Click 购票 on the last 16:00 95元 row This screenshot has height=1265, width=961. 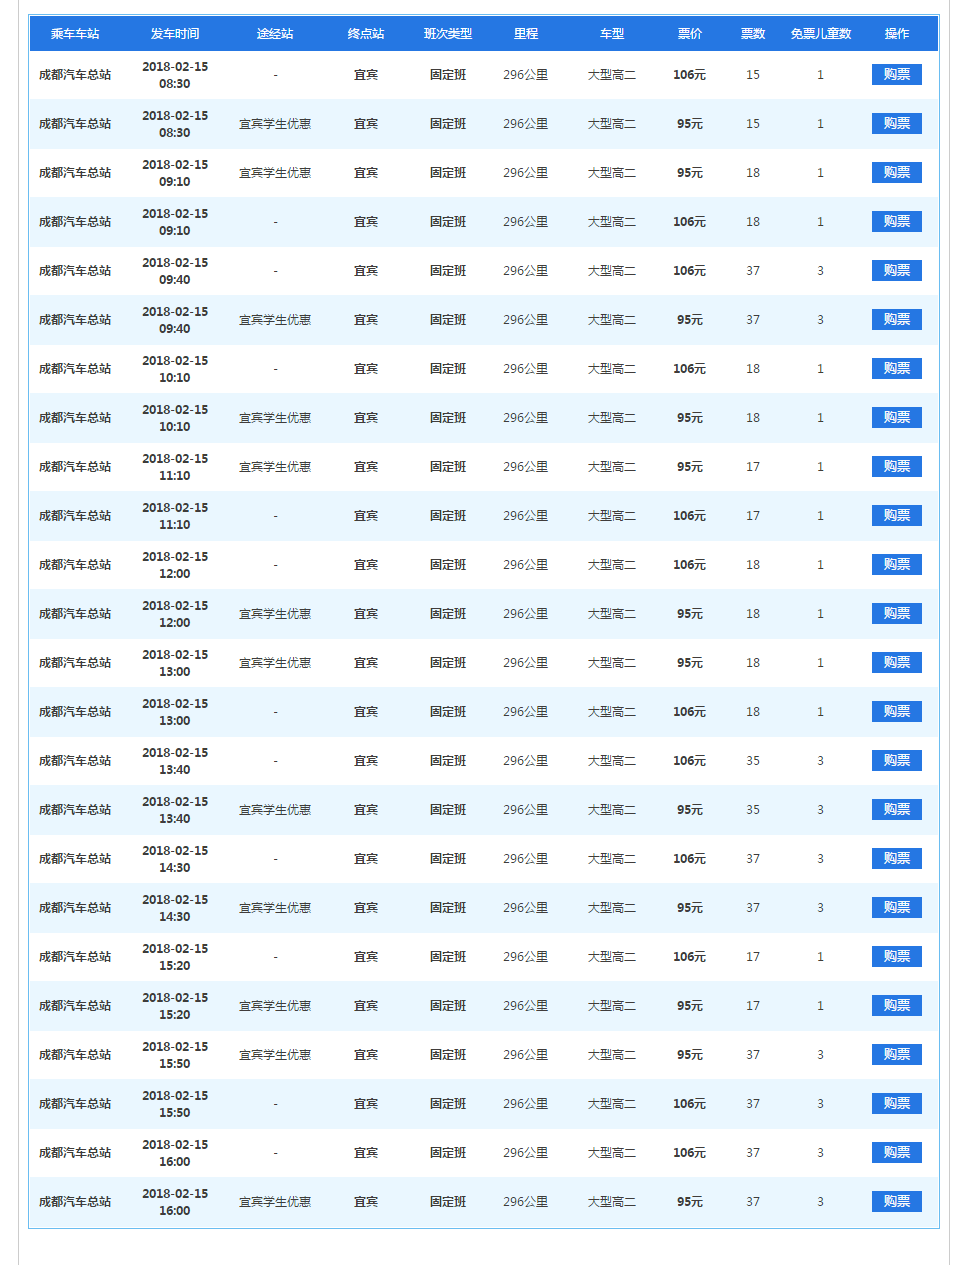(896, 1202)
